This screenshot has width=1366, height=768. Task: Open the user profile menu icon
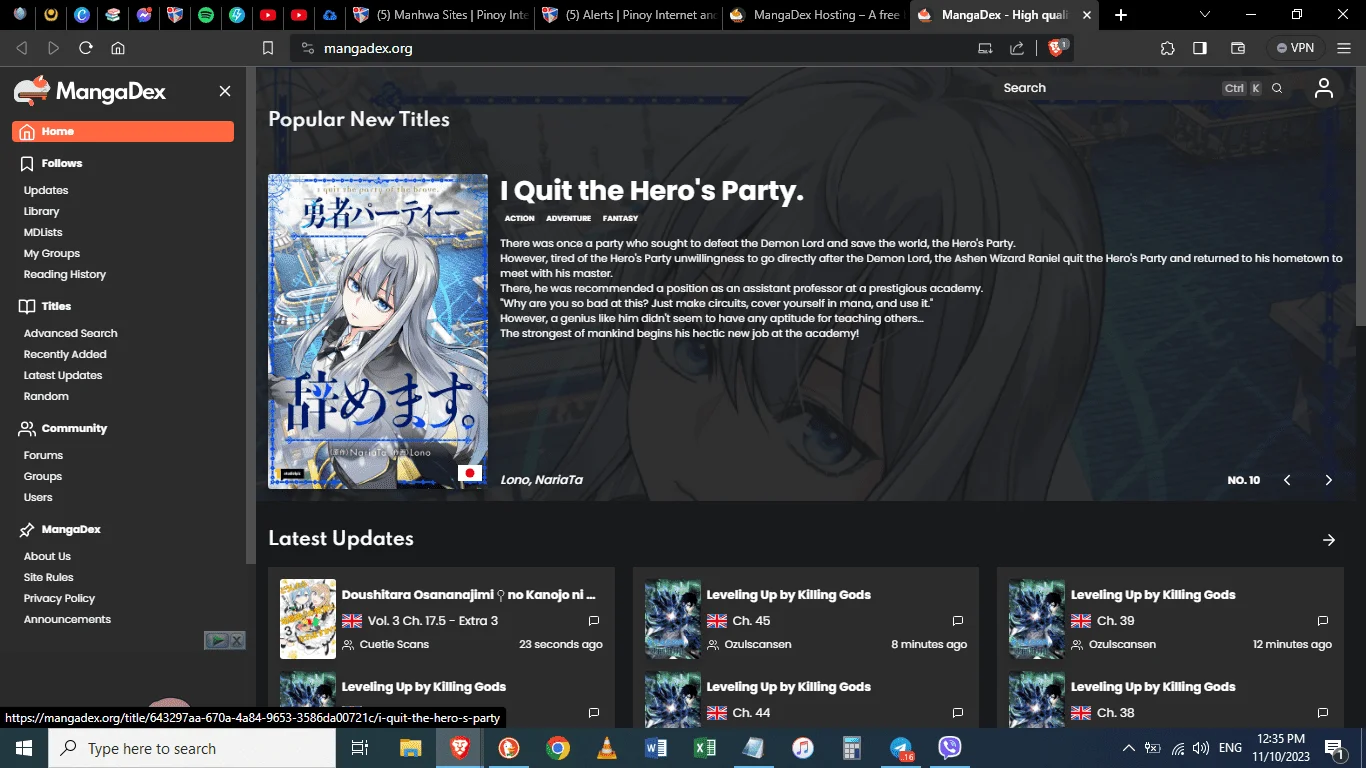pos(1324,88)
